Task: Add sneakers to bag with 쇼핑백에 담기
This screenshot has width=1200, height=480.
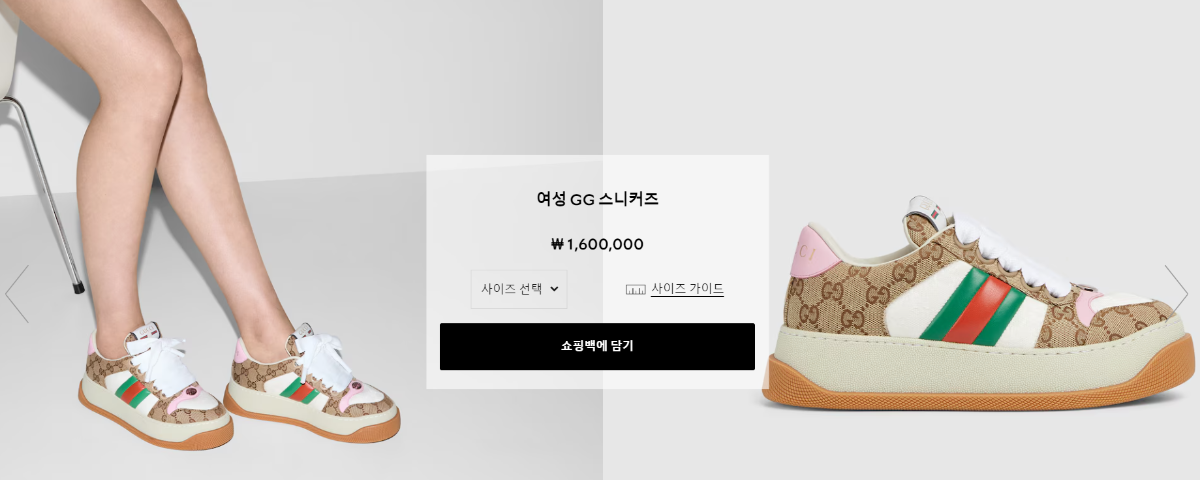Action: coord(597,346)
